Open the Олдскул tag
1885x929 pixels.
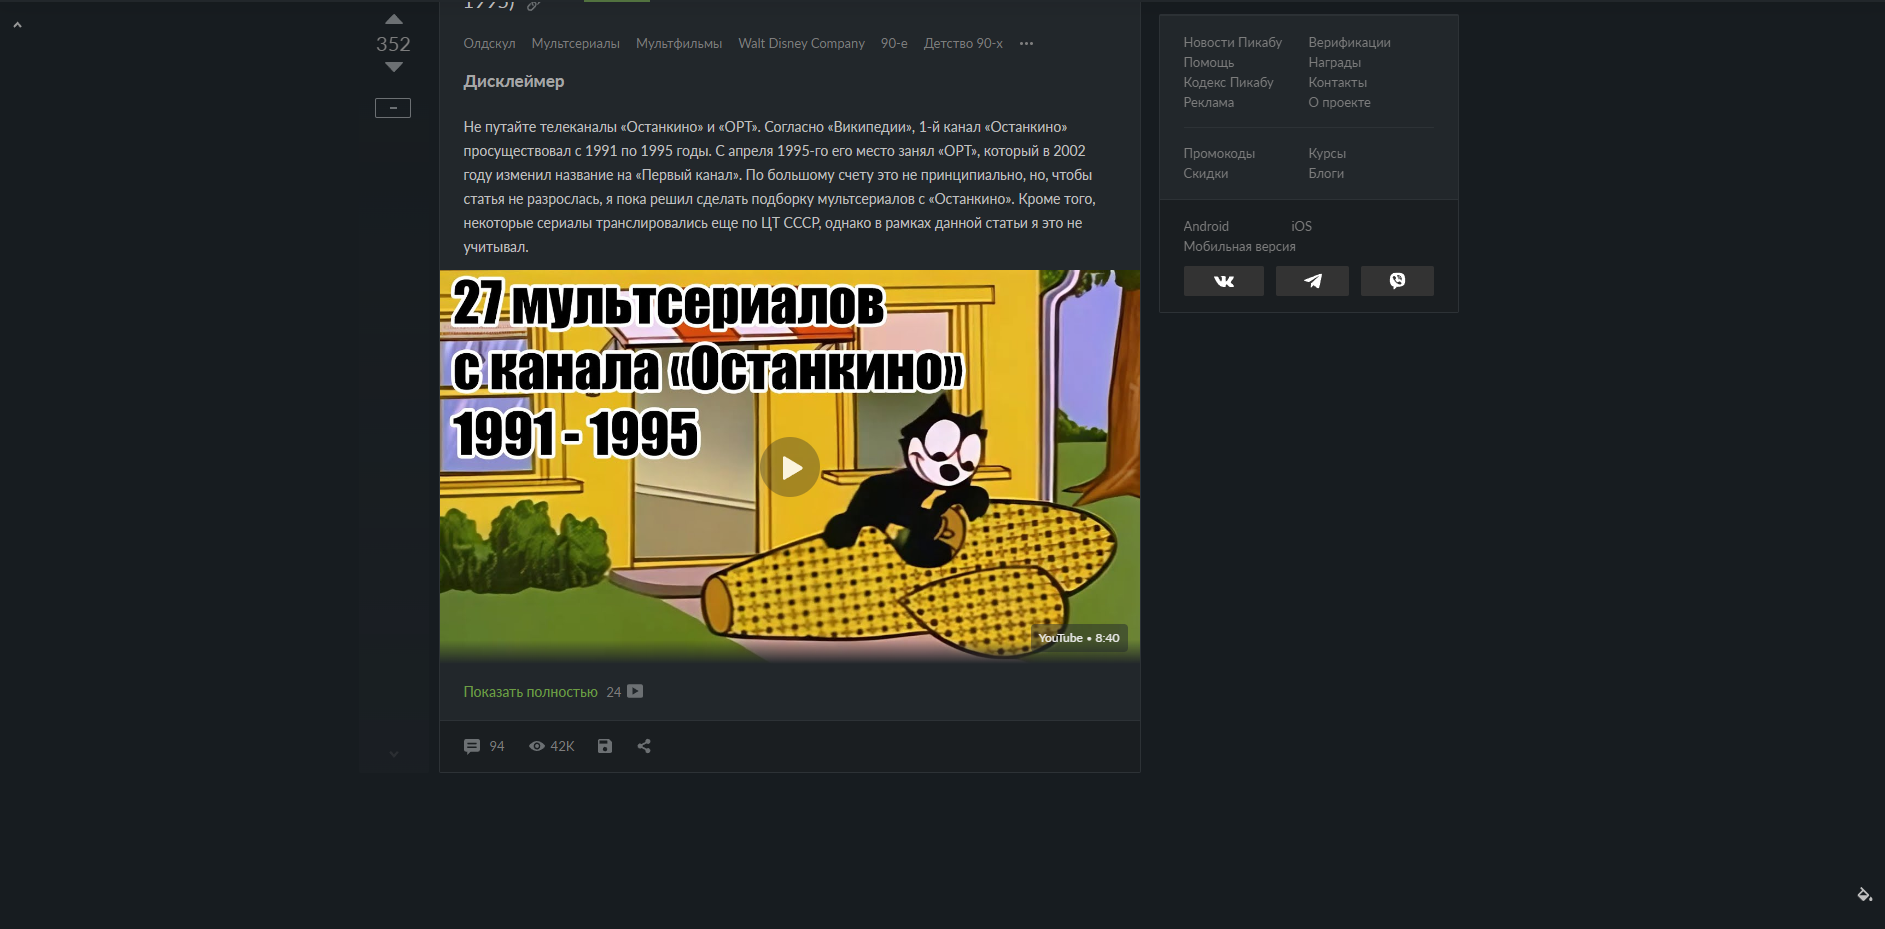489,43
